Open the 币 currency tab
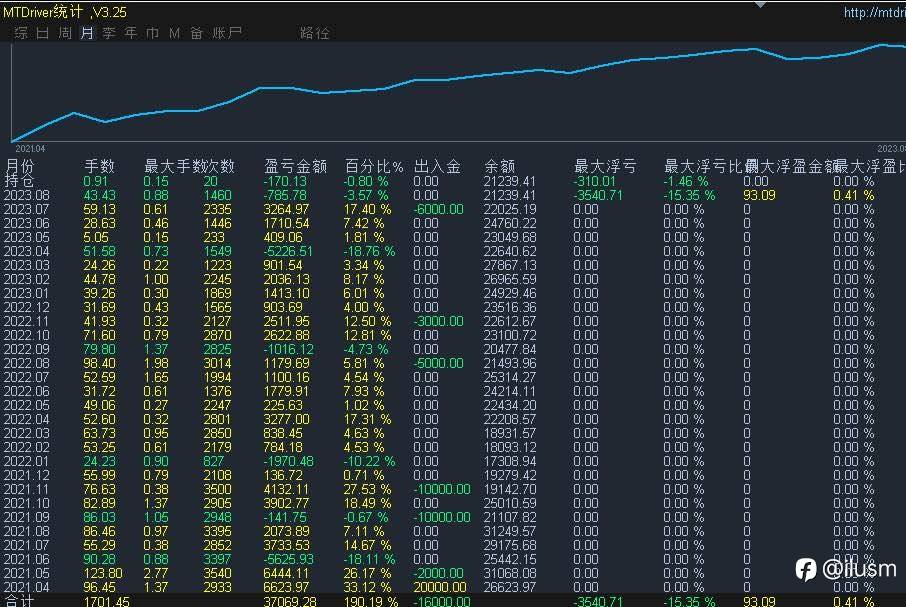This screenshot has height=607, width=906. pos(153,33)
